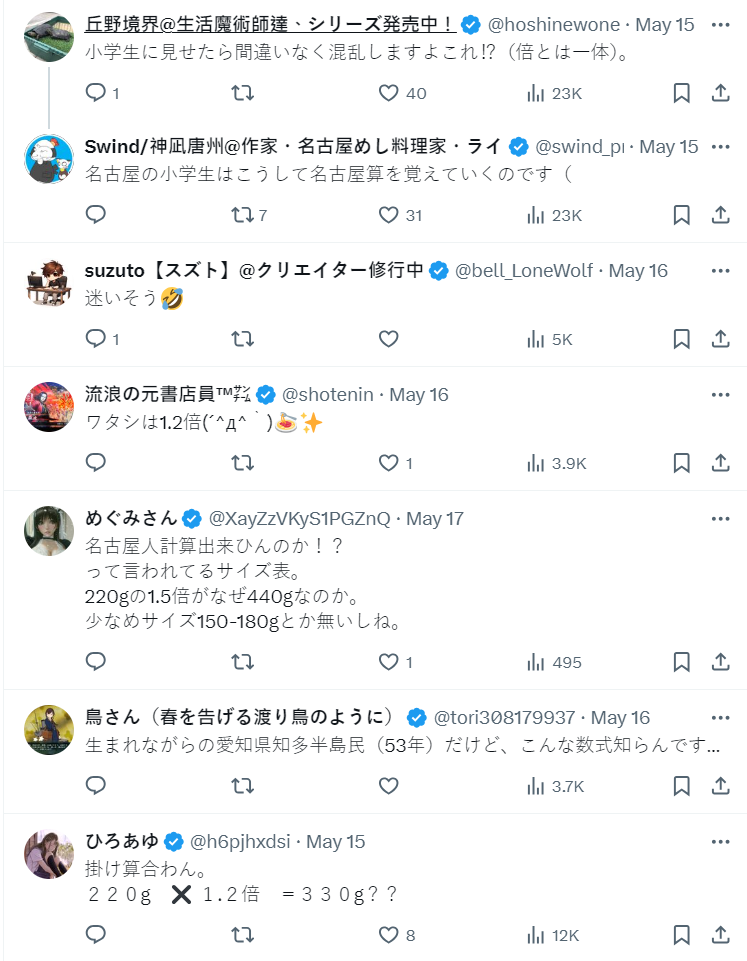The width and height of the screenshot is (747, 961).
Task: Retweet the ひろあゆ multiplication tweet
Action: pyautogui.click(x=242, y=935)
